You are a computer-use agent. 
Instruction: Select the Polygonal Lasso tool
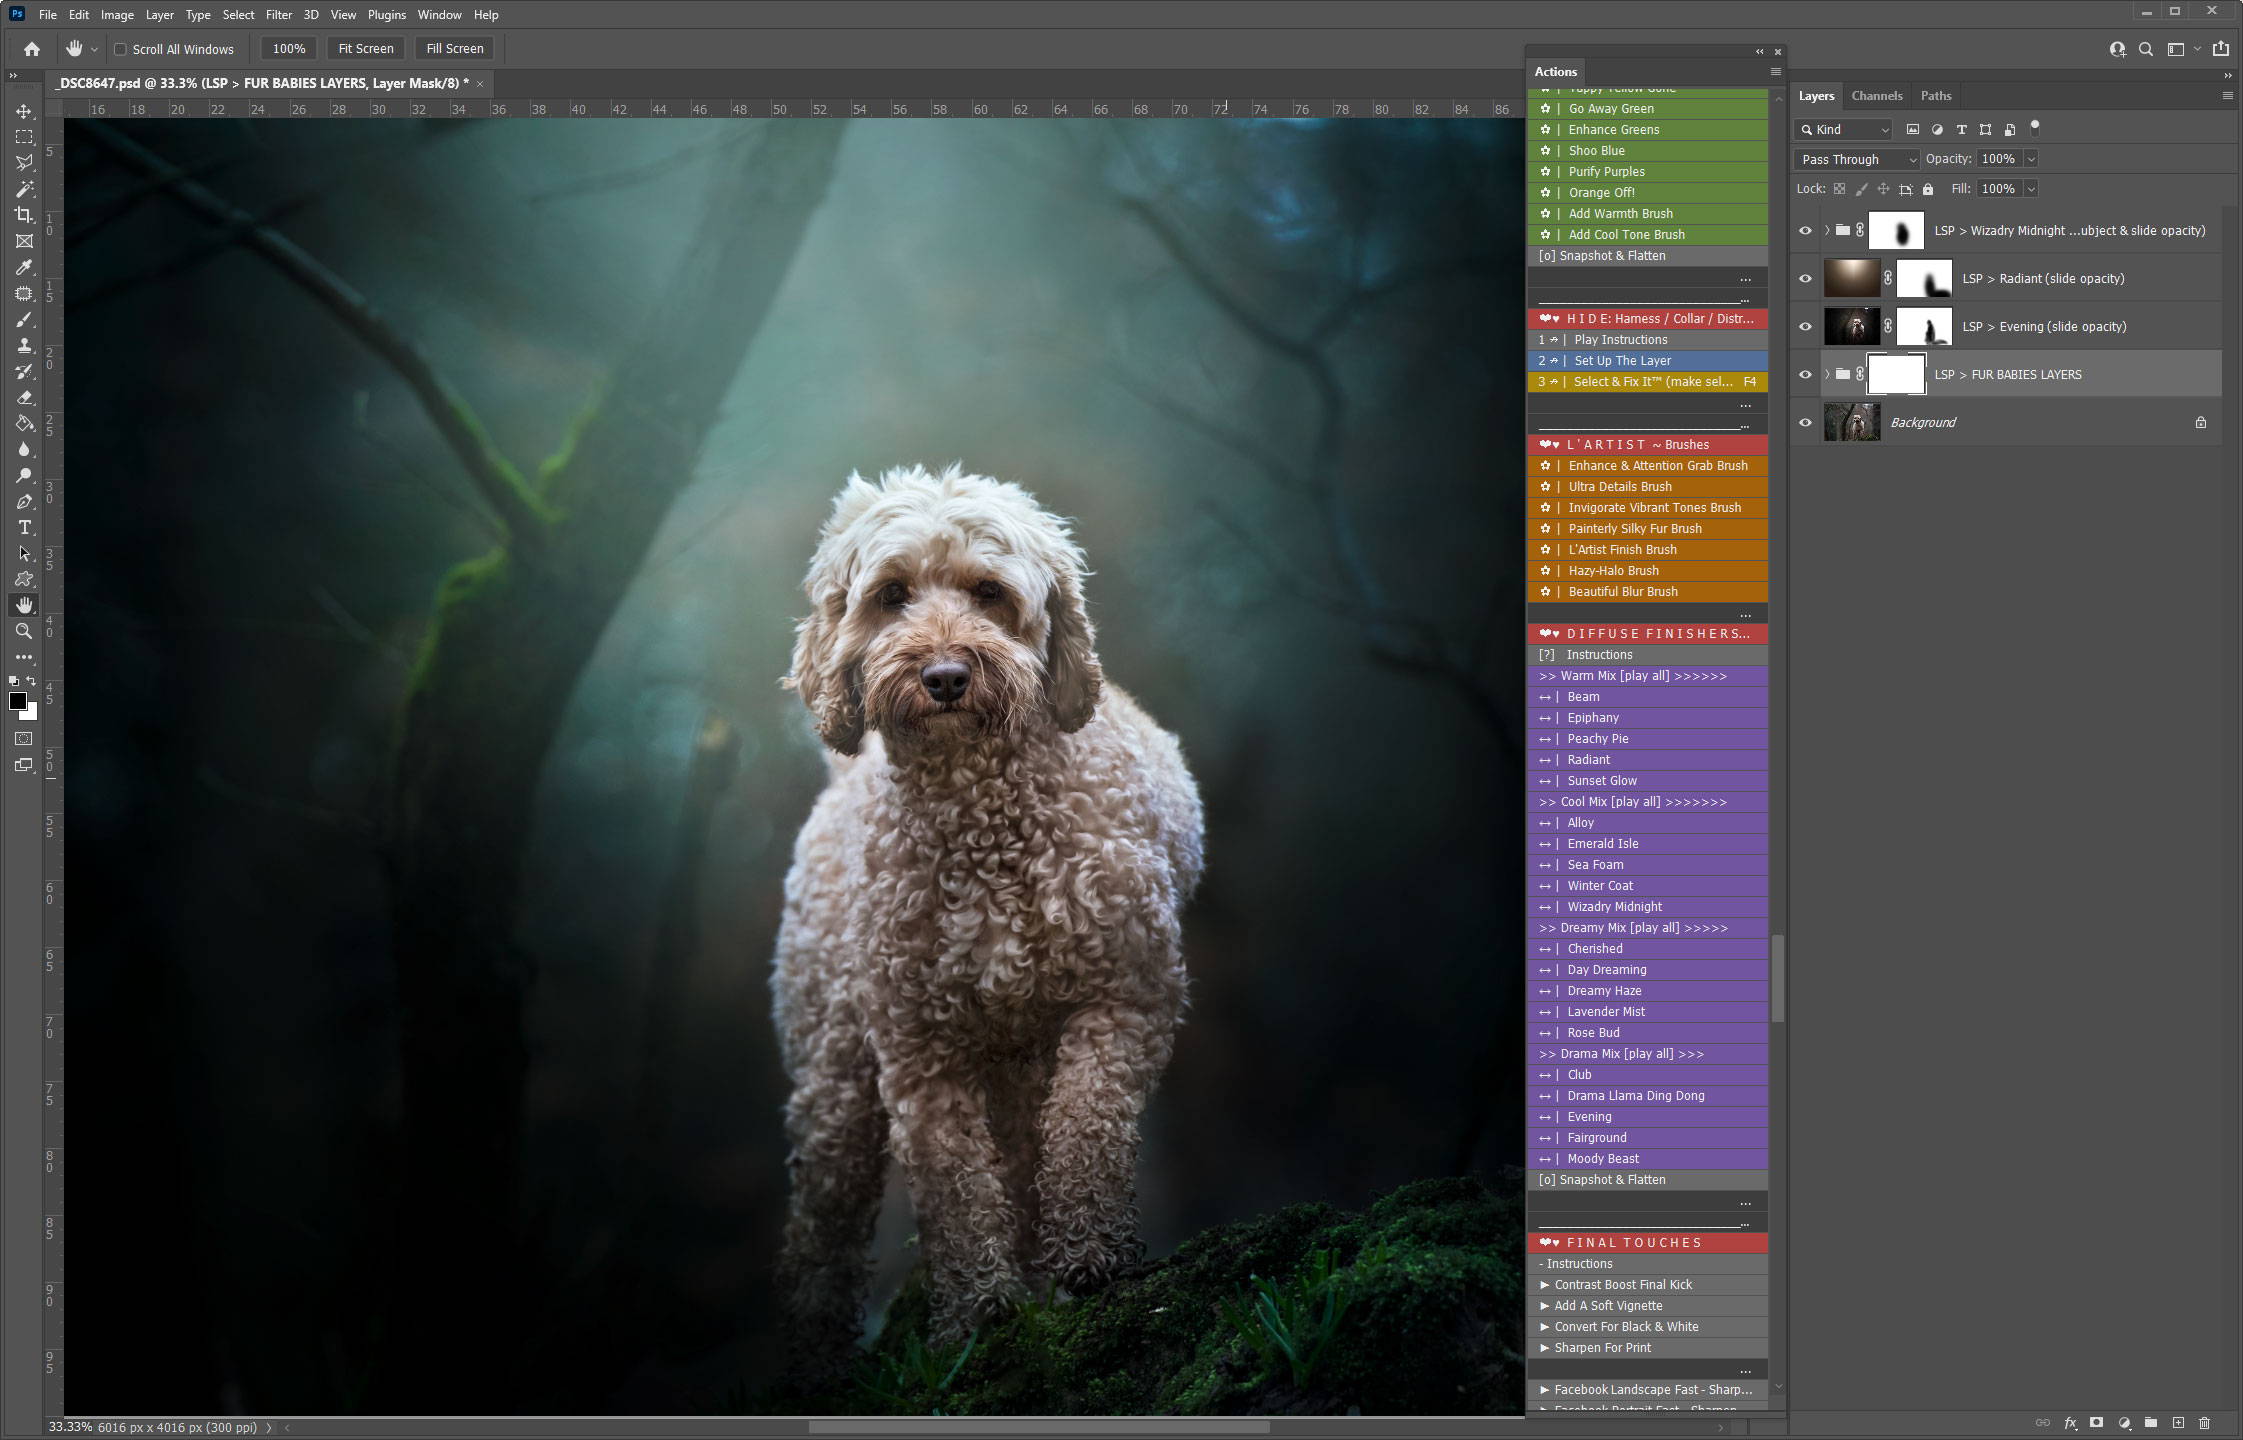coord(24,163)
